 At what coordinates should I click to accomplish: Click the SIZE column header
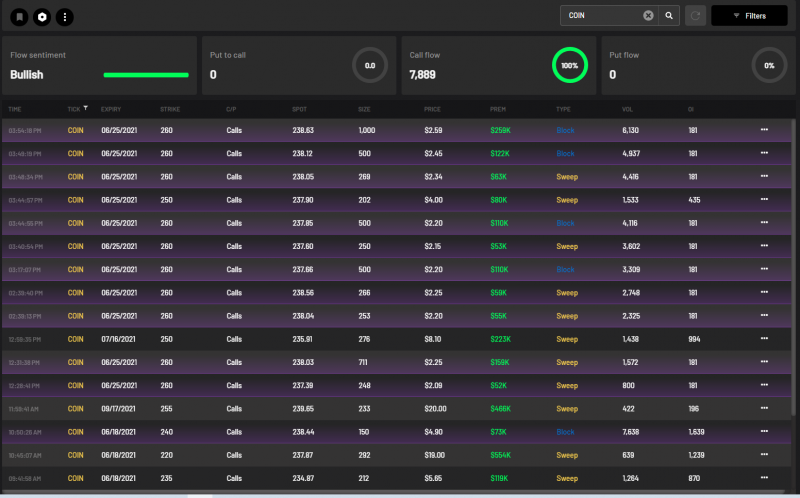(x=364, y=109)
